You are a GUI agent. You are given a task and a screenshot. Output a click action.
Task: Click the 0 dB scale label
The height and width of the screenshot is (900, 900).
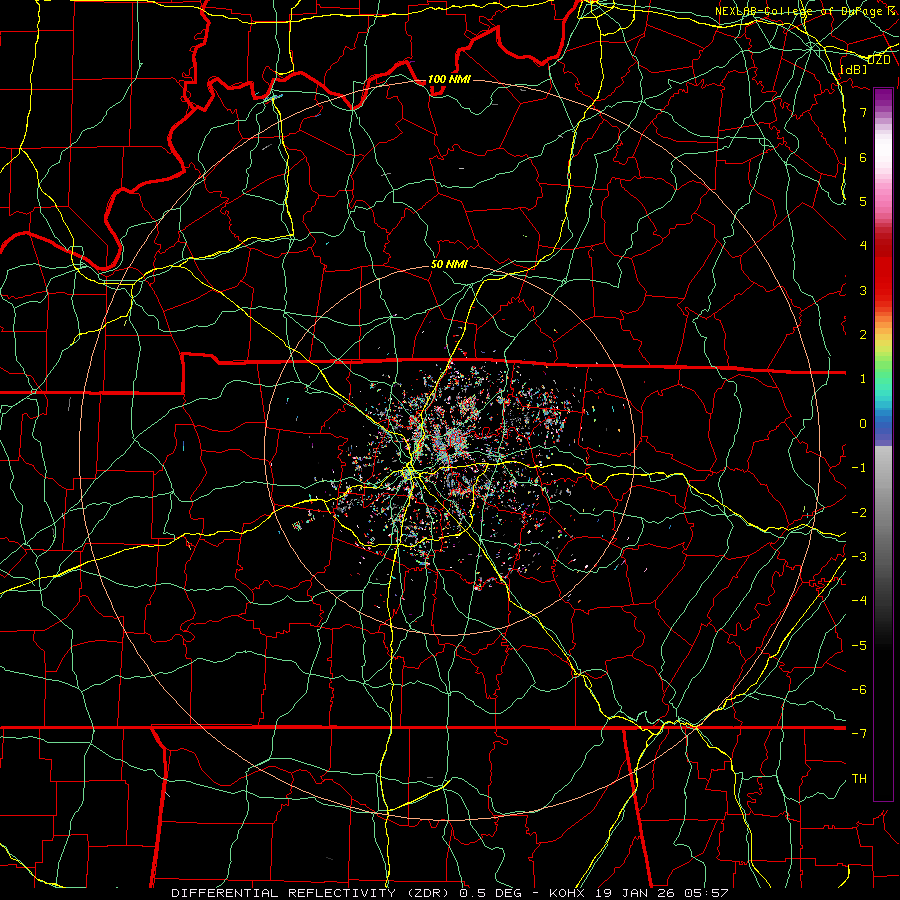tap(863, 424)
